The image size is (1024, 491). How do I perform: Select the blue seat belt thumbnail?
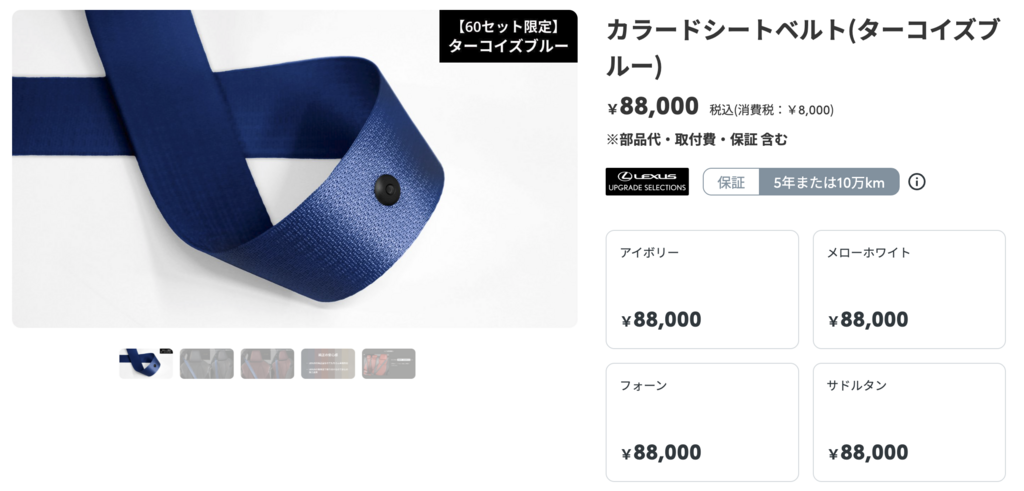146,363
